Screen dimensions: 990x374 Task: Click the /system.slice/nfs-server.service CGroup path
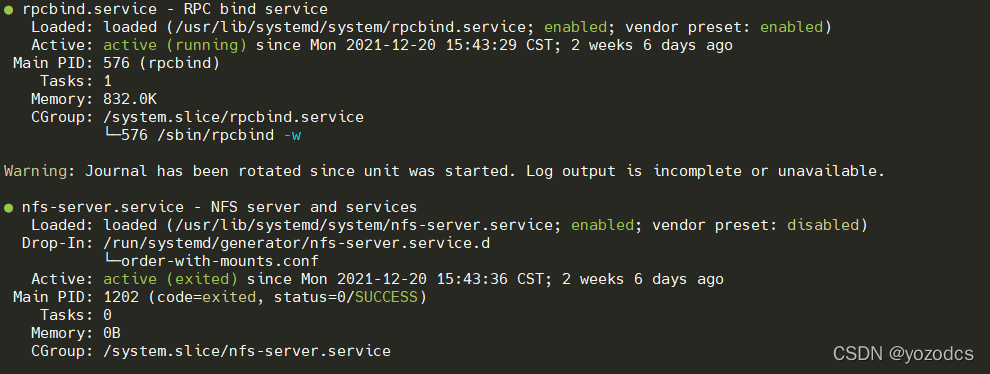[x=247, y=351]
